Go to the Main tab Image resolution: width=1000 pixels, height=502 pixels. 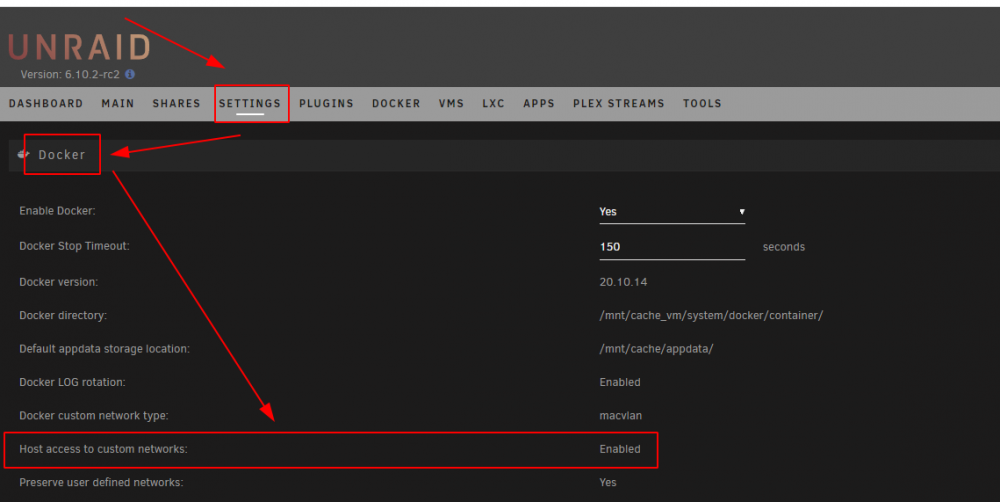(x=118, y=103)
